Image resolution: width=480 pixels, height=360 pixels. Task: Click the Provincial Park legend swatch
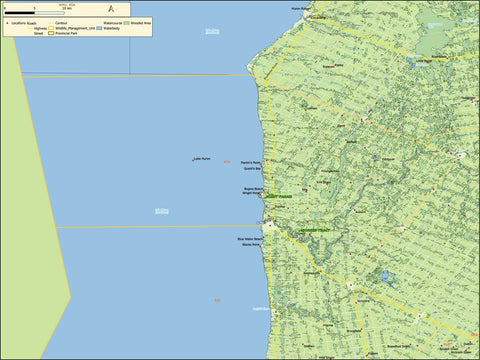pyautogui.click(x=51, y=33)
